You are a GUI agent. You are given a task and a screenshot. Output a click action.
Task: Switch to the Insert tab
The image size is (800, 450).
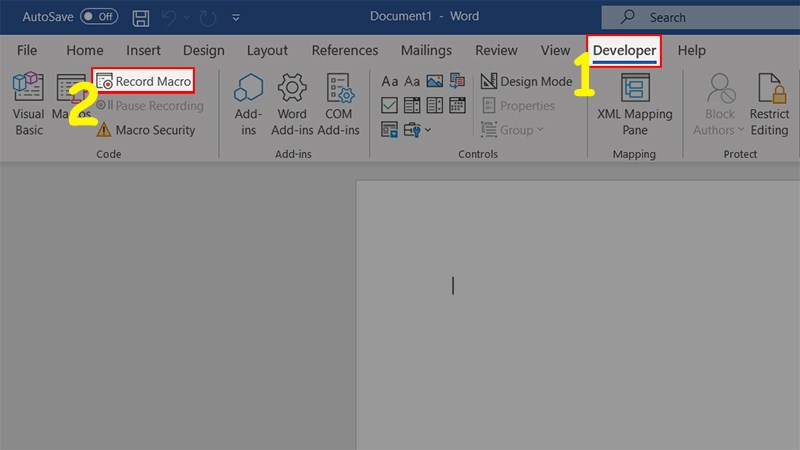143,51
